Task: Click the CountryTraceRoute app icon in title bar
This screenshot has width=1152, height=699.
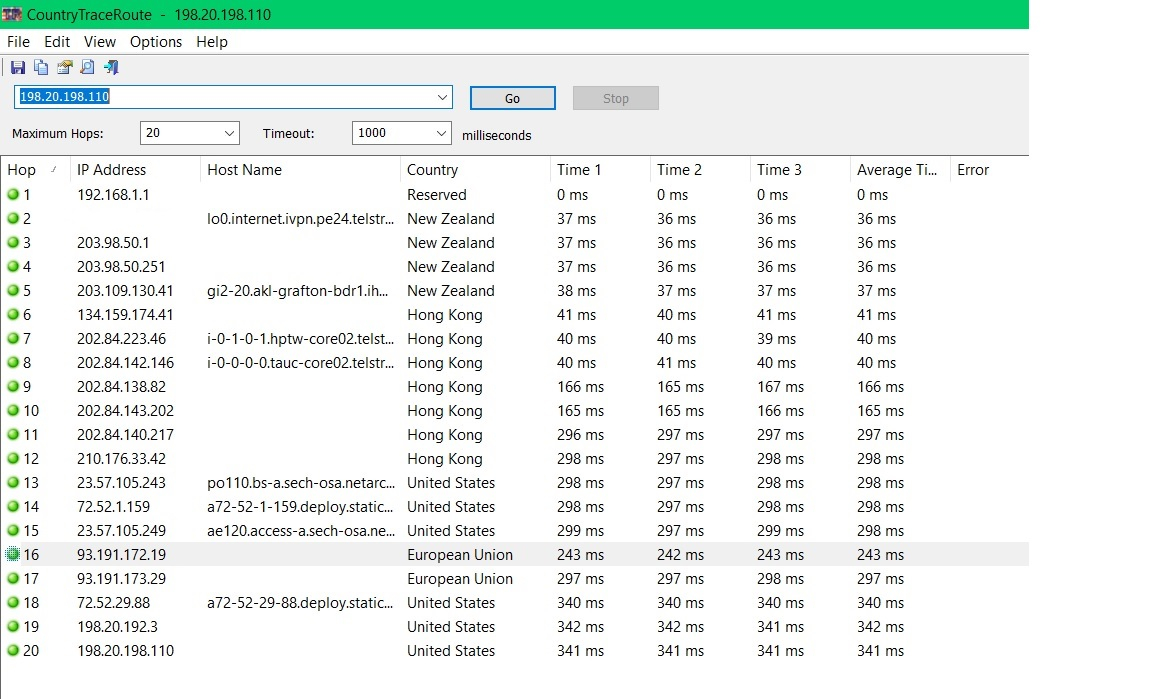Action: point(12,14)
